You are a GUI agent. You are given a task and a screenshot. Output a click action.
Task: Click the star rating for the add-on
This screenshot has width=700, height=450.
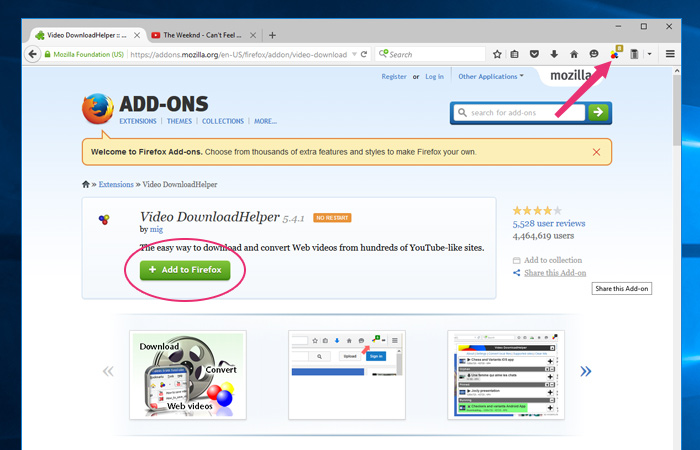click(537, 210)
